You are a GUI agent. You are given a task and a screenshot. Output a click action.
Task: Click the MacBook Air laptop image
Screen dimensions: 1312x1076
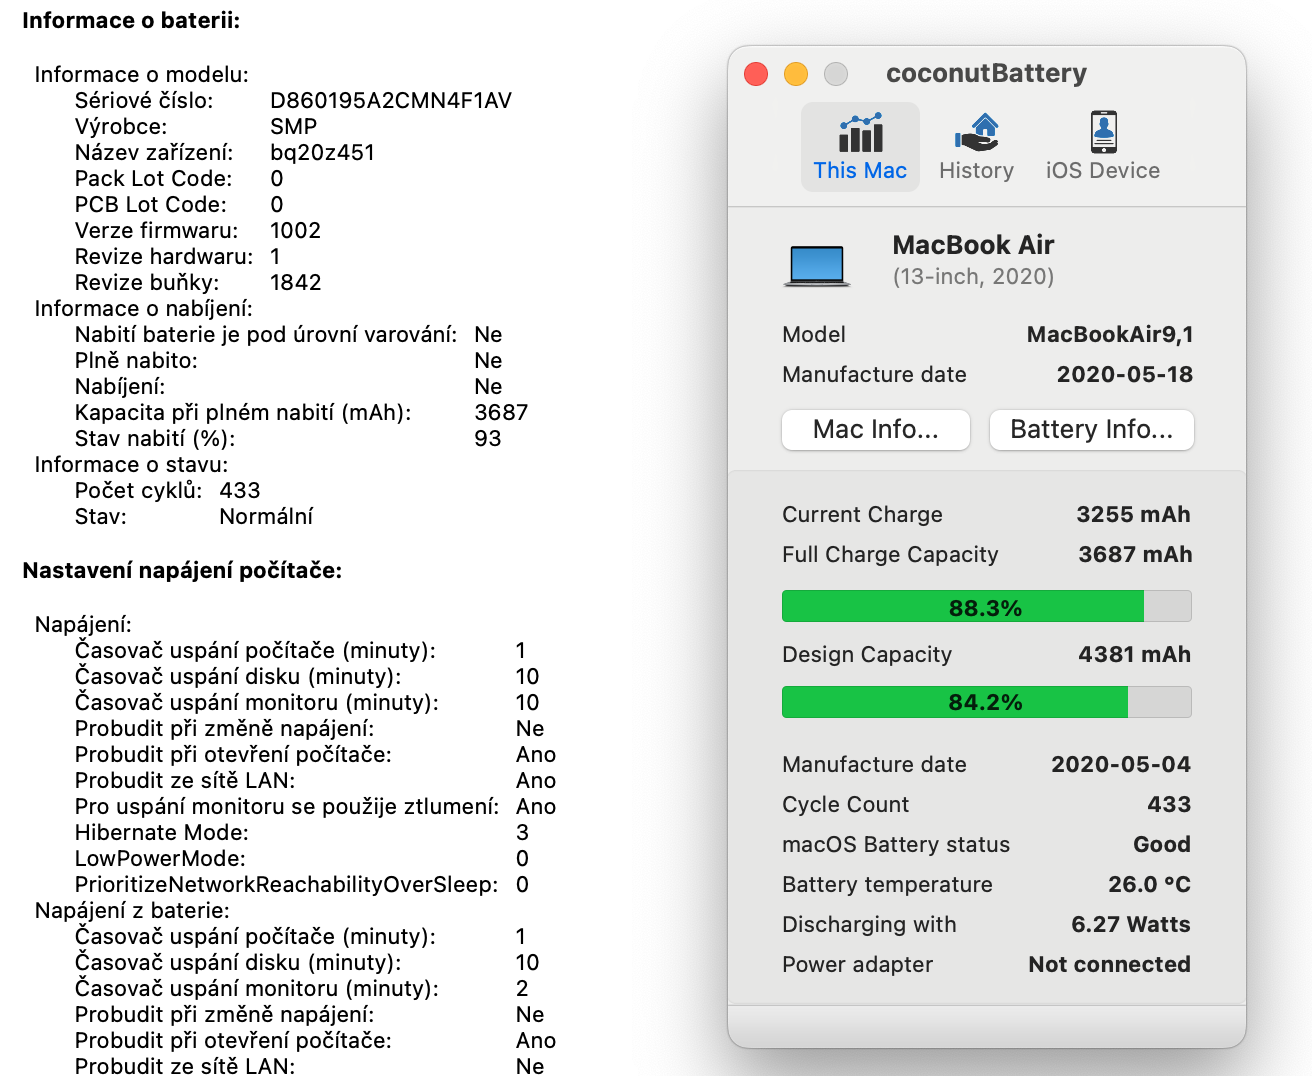coord(817,266)
